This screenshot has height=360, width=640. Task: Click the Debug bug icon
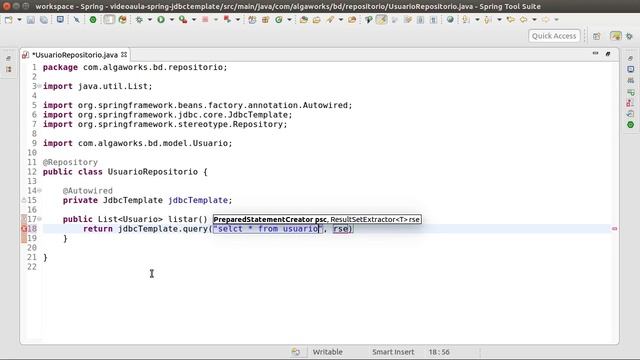tap(139, 20)
